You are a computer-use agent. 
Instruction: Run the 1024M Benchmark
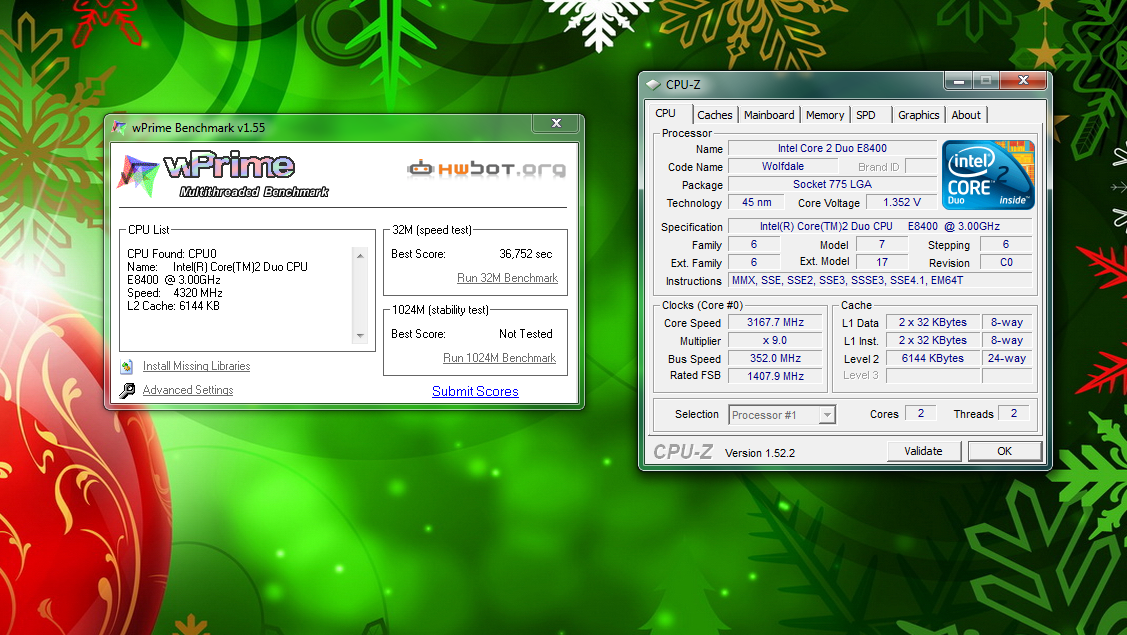[x=500, y=358]
